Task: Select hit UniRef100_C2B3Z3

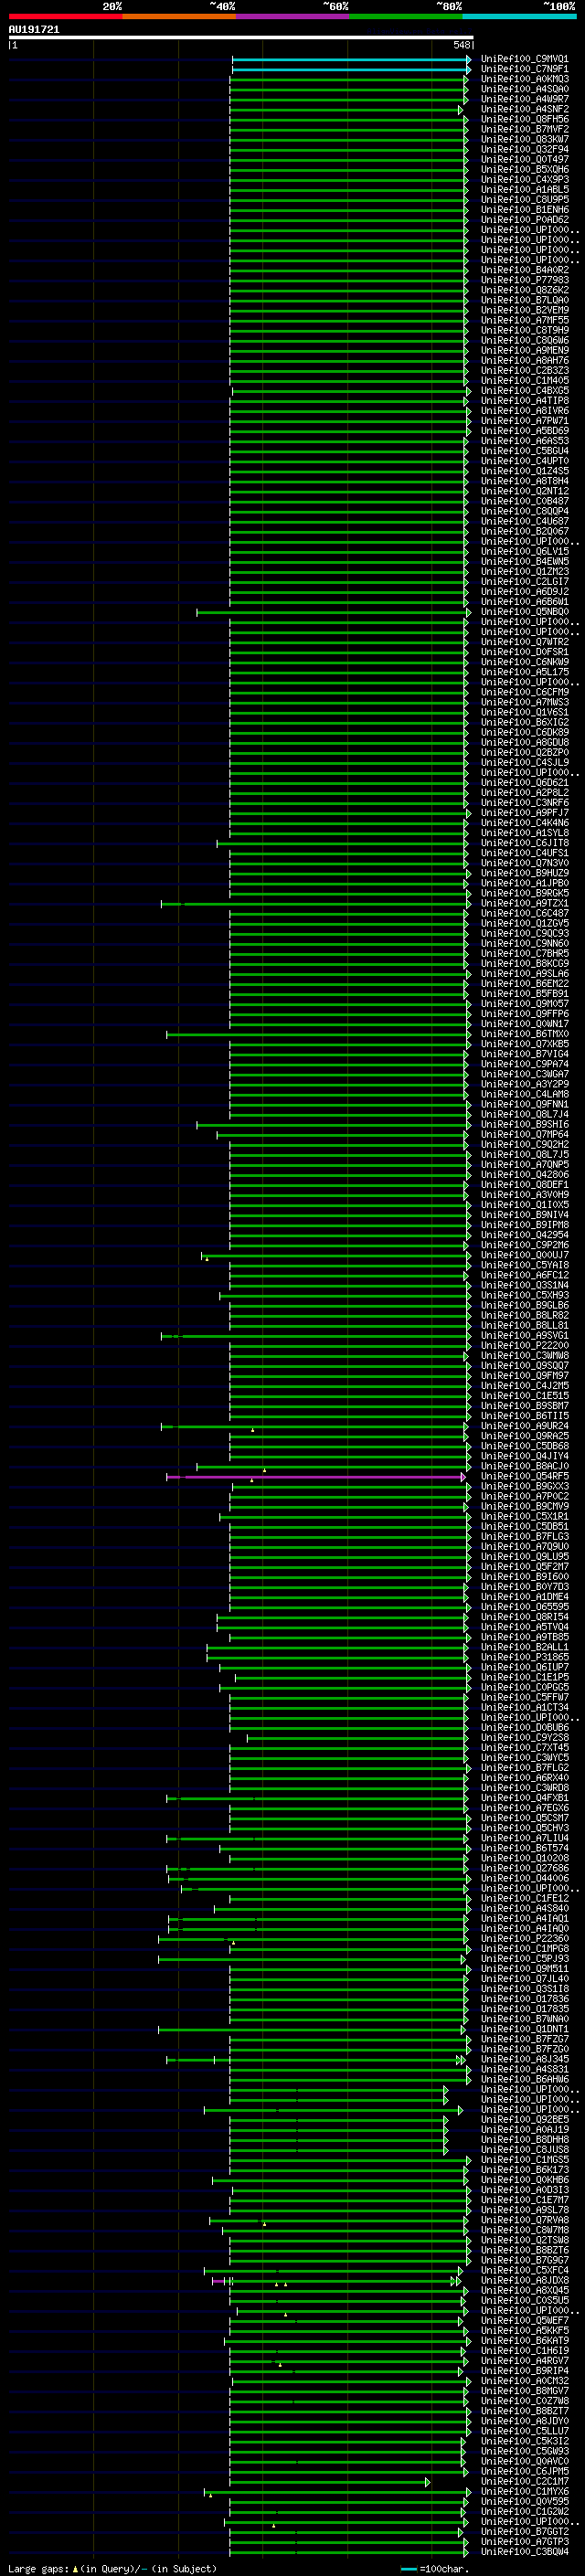Action: click(525, 370)
